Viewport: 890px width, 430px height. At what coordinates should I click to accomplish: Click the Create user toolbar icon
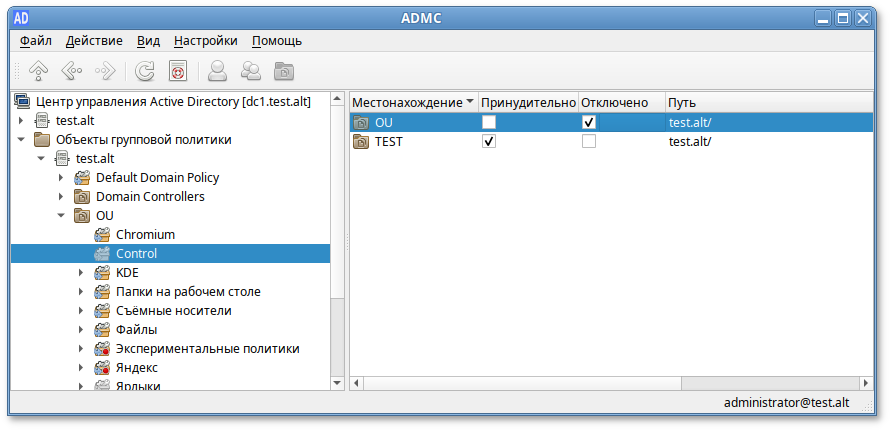[x=218, y=70]
